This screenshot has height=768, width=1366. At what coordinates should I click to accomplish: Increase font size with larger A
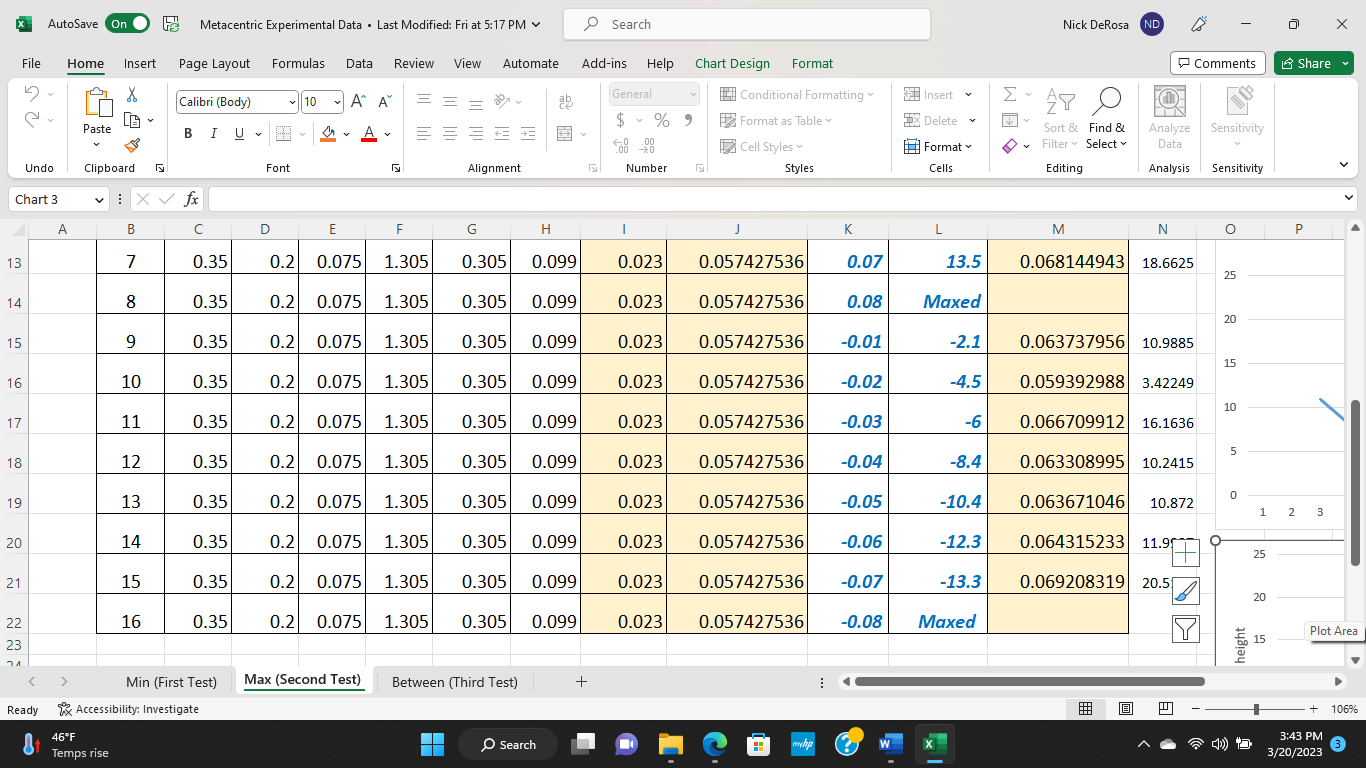tap(358, 102)
